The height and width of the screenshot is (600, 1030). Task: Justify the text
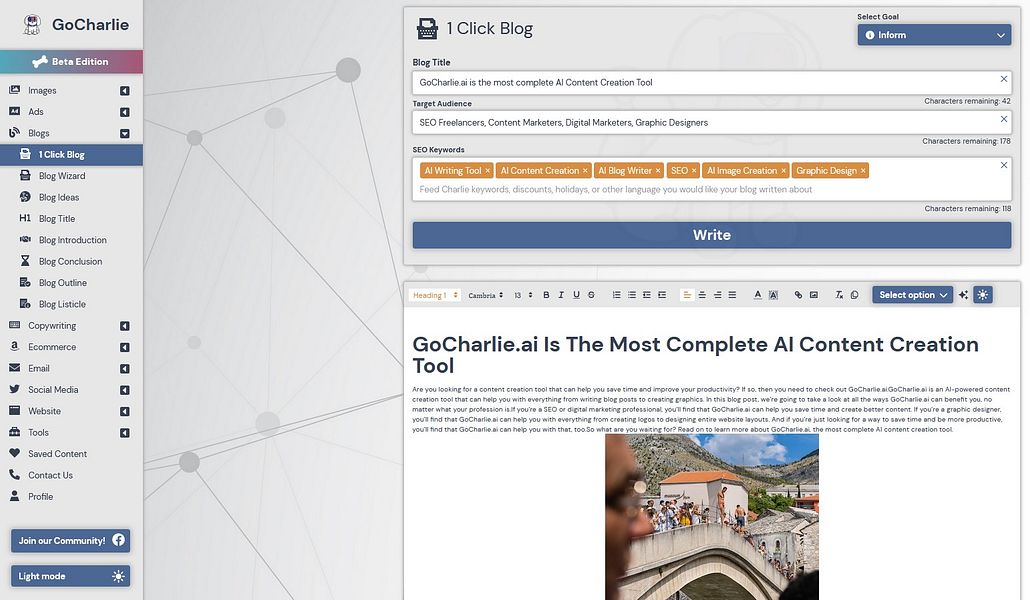point(732,295)
